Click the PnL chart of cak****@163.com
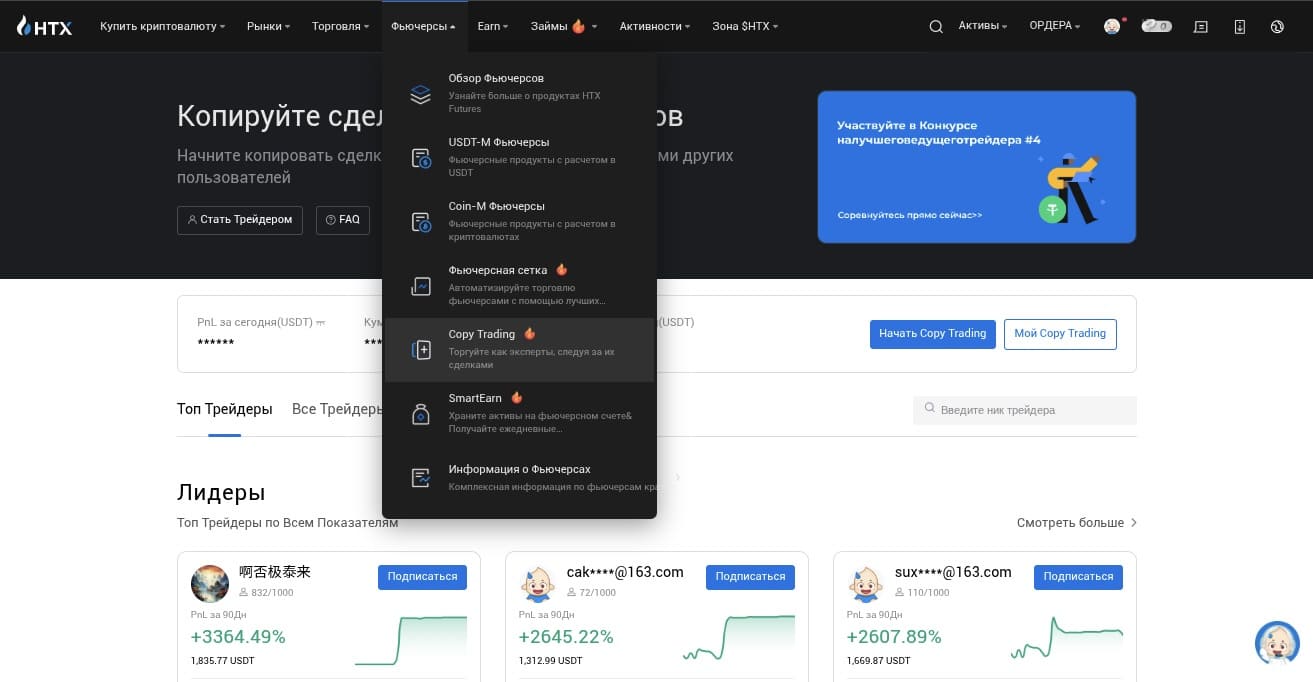Image resolution: width=1313 pixels, height=682 pixels. coord(739,639)
